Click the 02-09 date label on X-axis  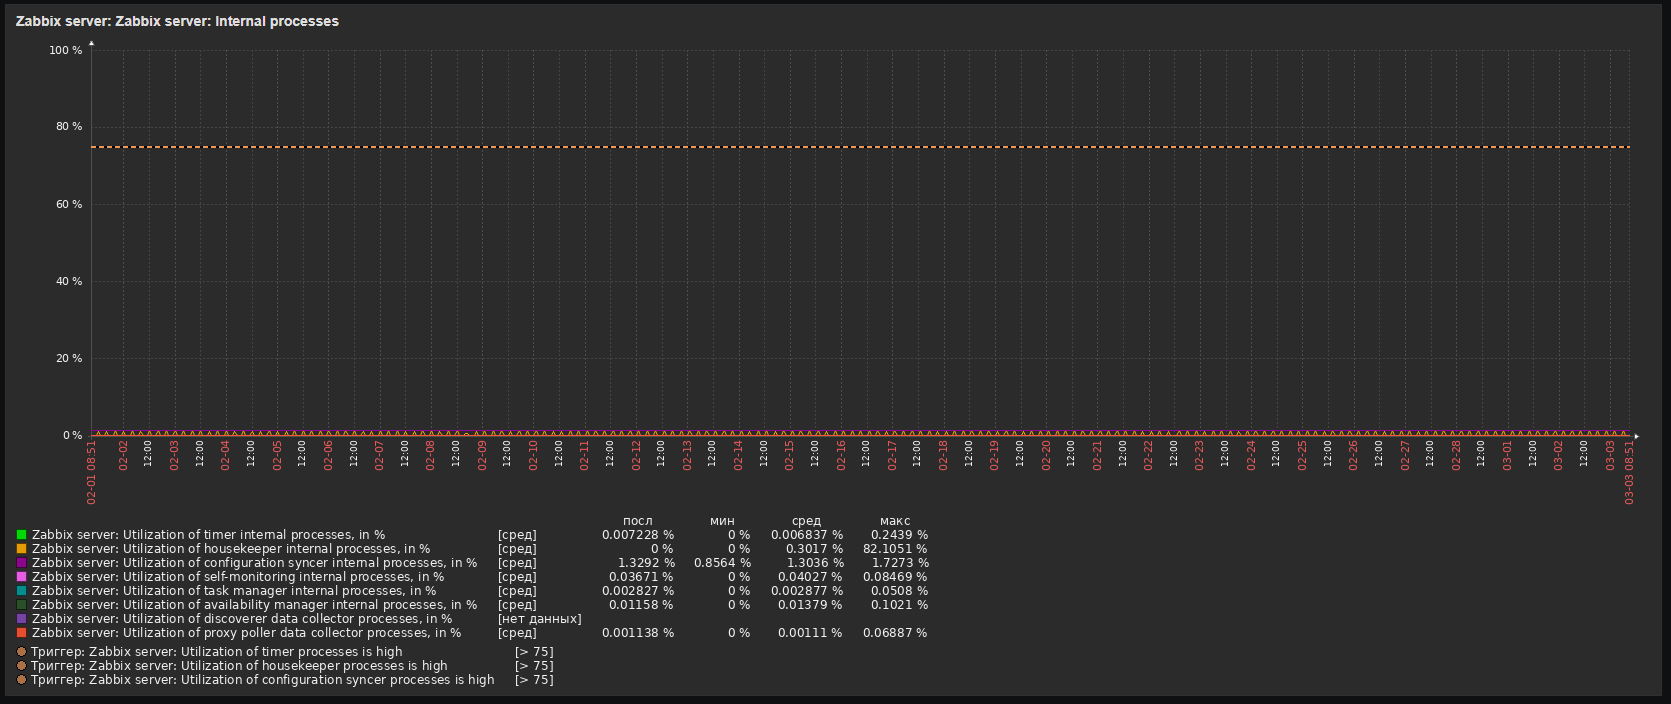tap(482, 455)
